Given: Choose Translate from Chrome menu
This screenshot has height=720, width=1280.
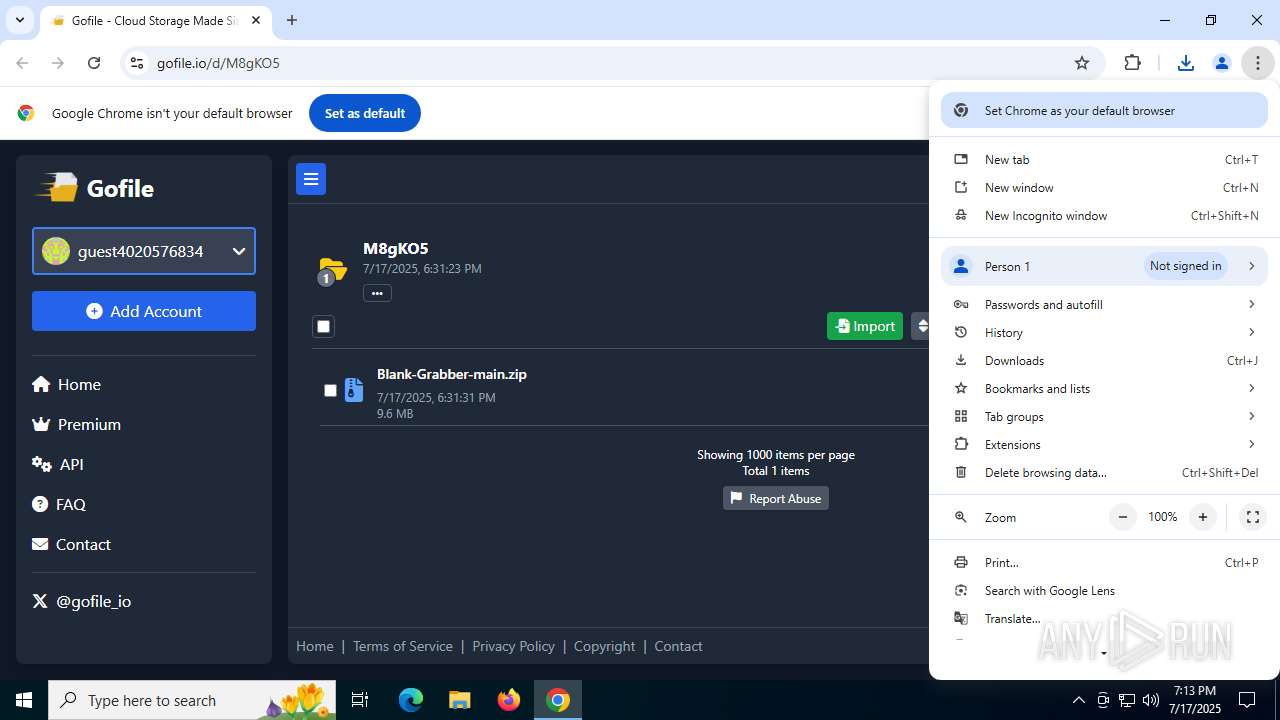Looking at the screenshot, I should click(1104, 618).
